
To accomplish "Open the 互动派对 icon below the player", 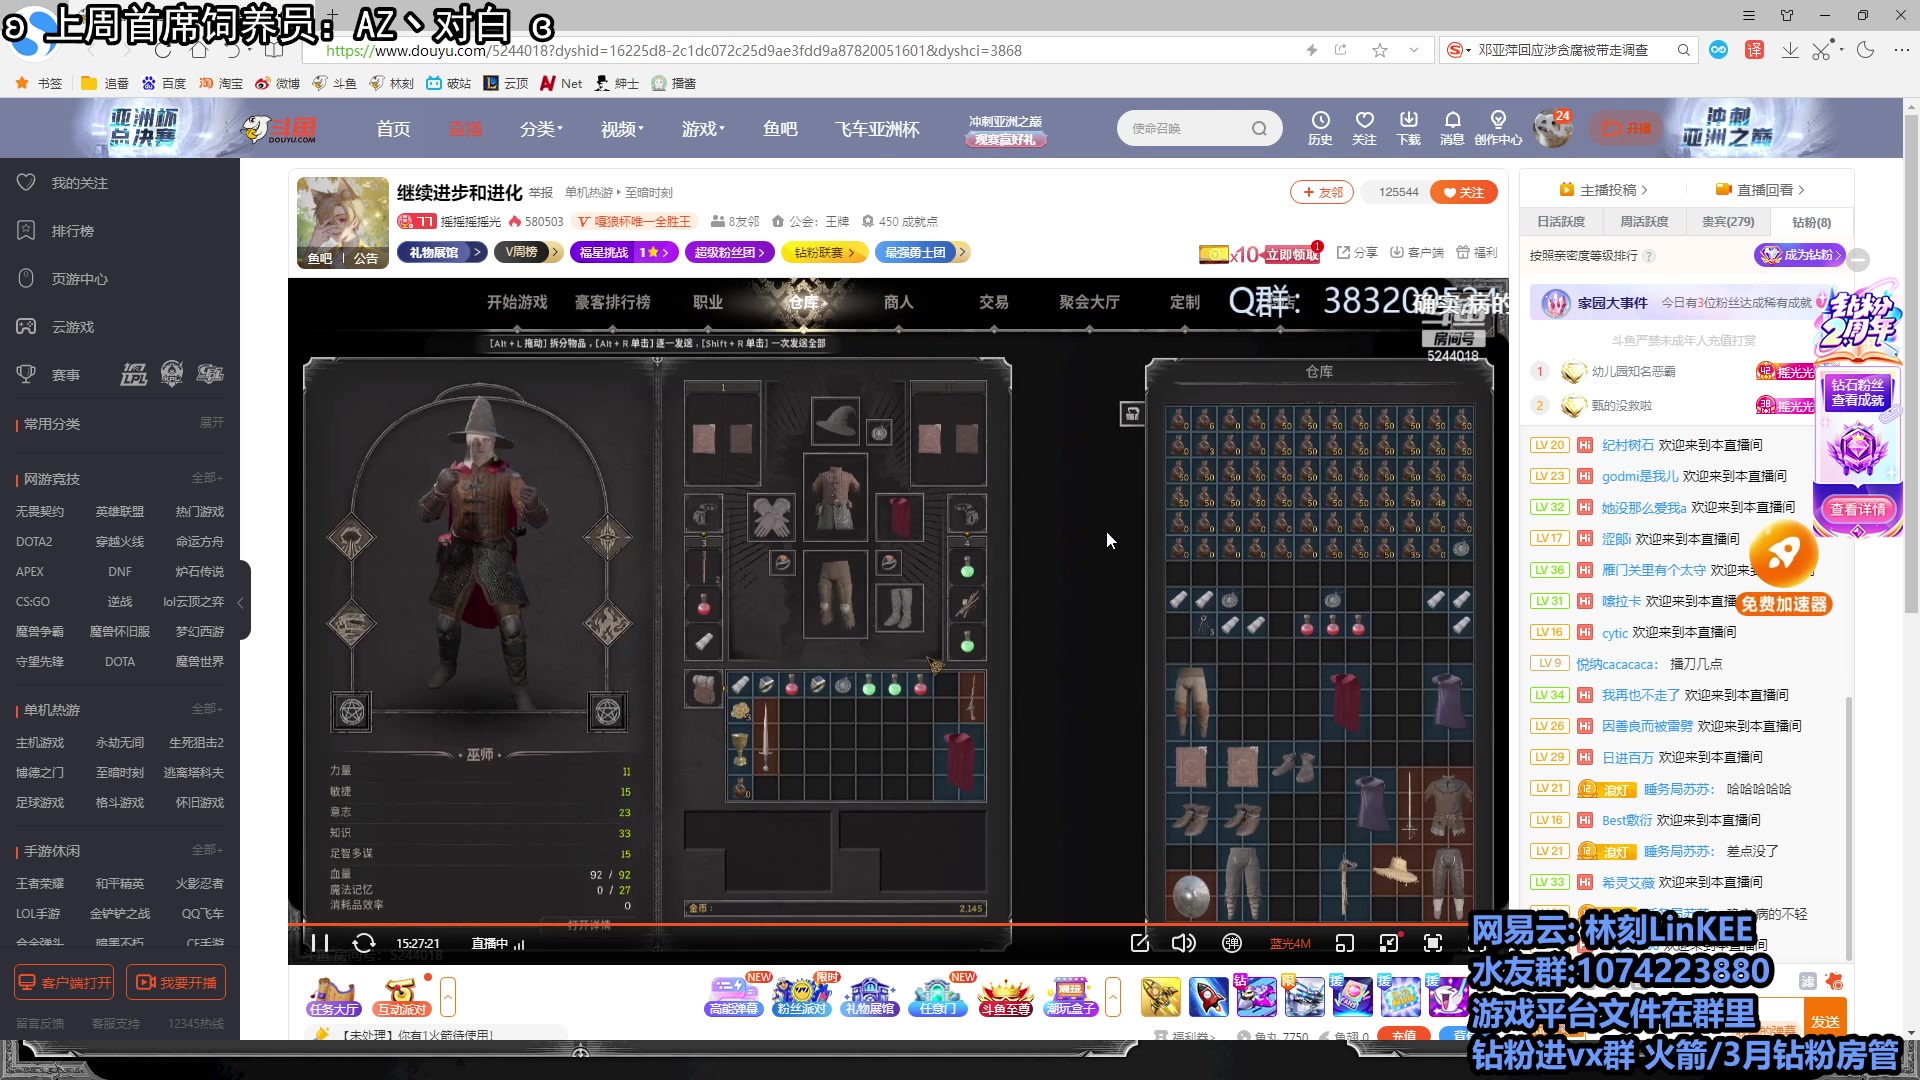I will (401, 996).
